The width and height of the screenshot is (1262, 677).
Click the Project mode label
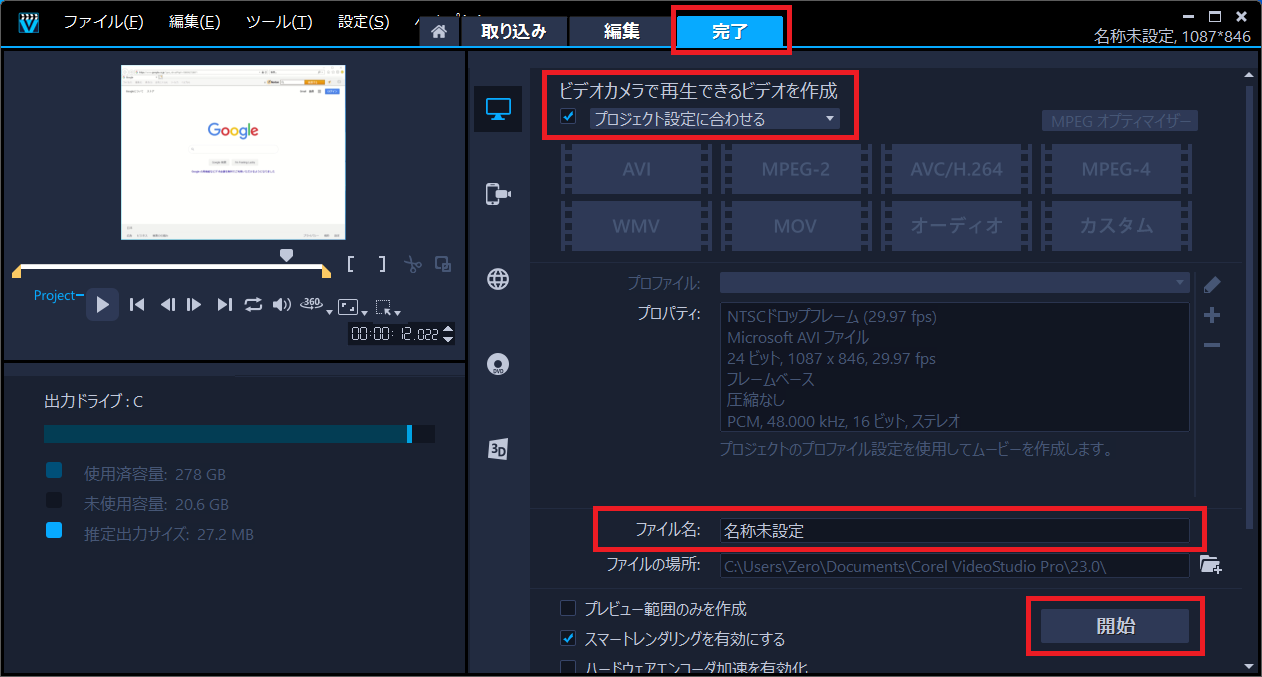coord(54,295)
